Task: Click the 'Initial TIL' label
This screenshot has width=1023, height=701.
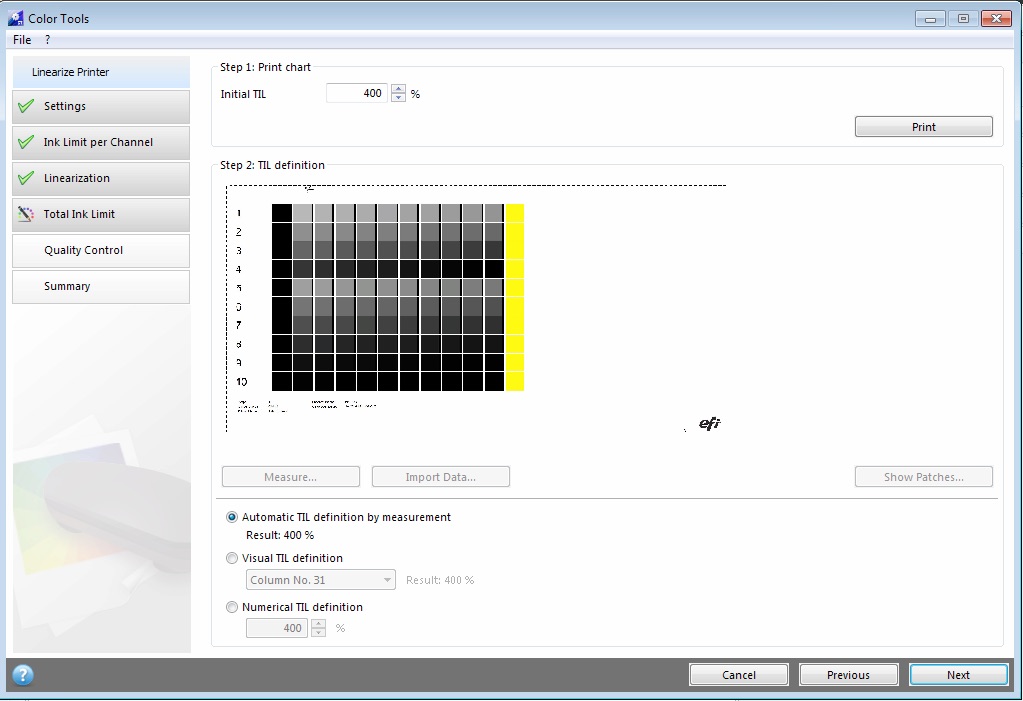Action: point(243,94)
